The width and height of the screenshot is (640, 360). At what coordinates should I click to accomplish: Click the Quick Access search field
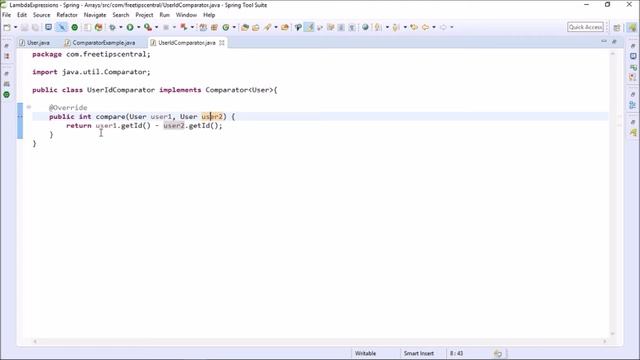click(x=585, y=27)
